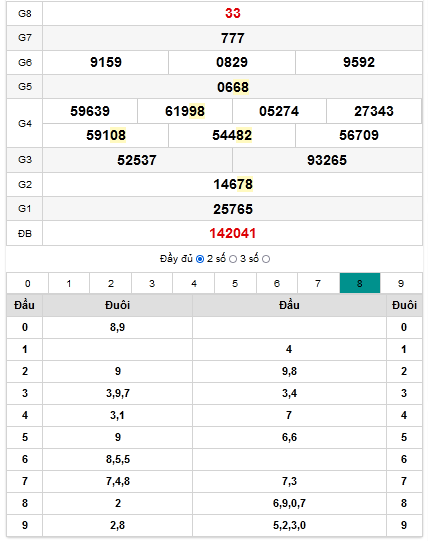Select digit filter tab 2
This screenshot has height=541, width=428.
[x=110, y=283]
